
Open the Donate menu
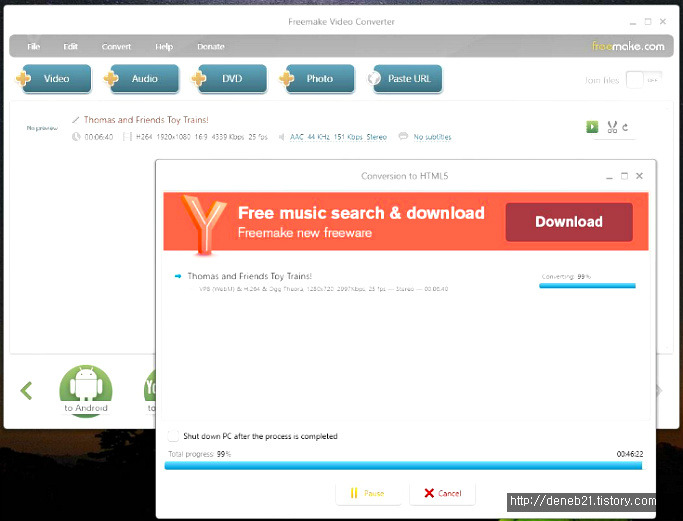point(210,46)
